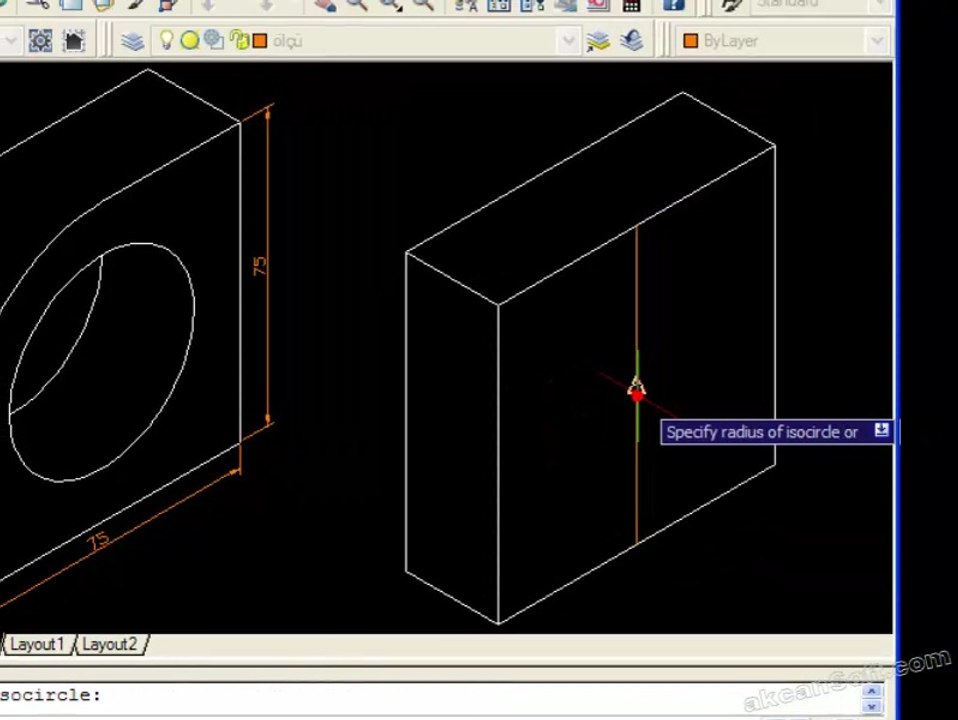Screen dimensions: 958x720
Task: Toggle the lock icon for ölçü layer
Action: (239, 40)
